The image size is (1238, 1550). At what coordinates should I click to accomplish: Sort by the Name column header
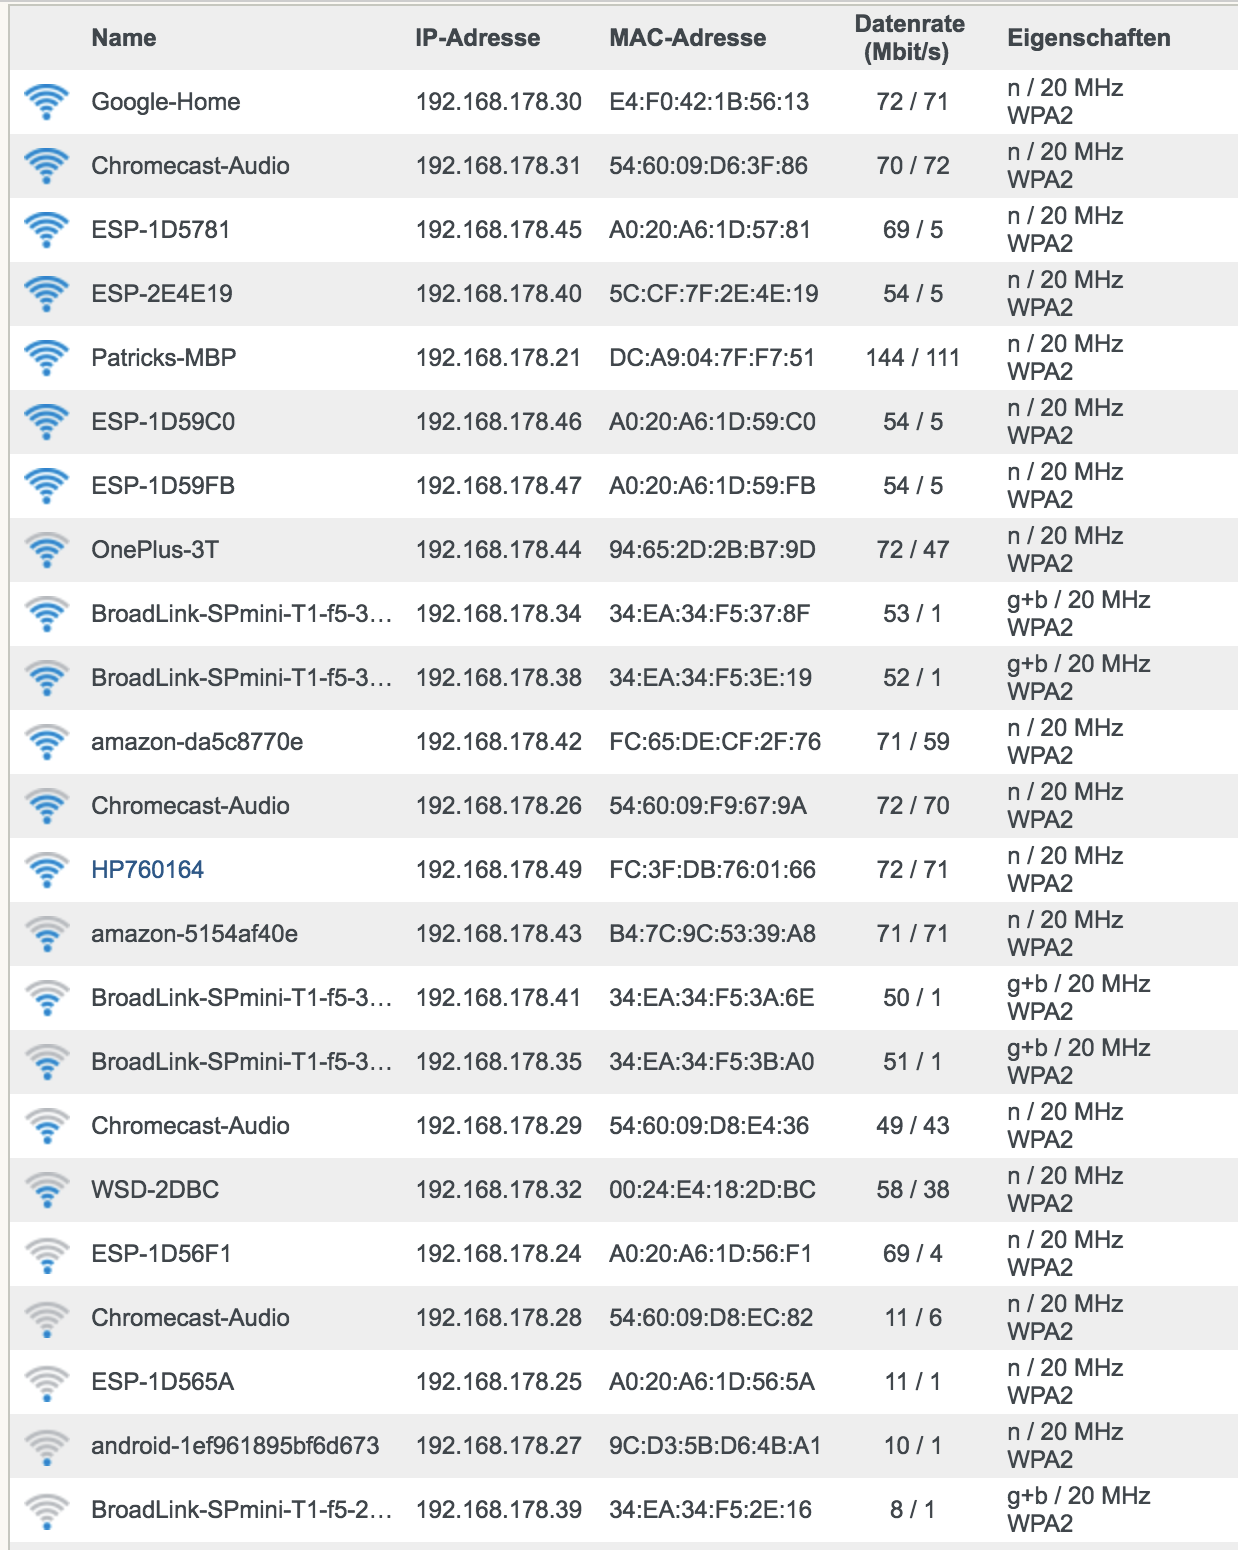124,38
